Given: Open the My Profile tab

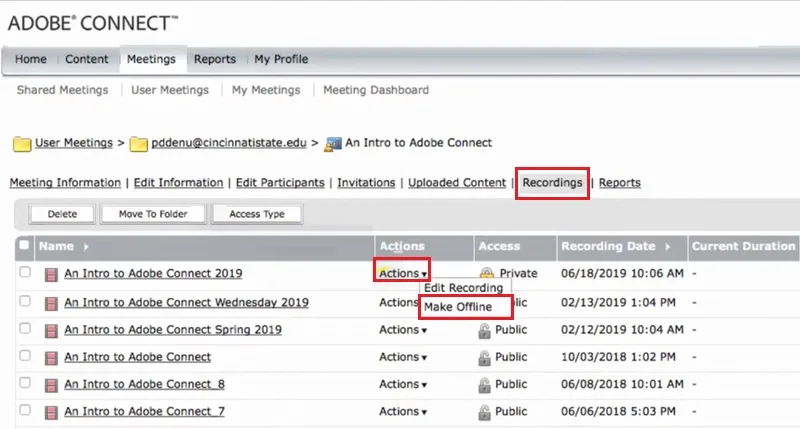Looking at the screenshot, I should pos(281,59).
